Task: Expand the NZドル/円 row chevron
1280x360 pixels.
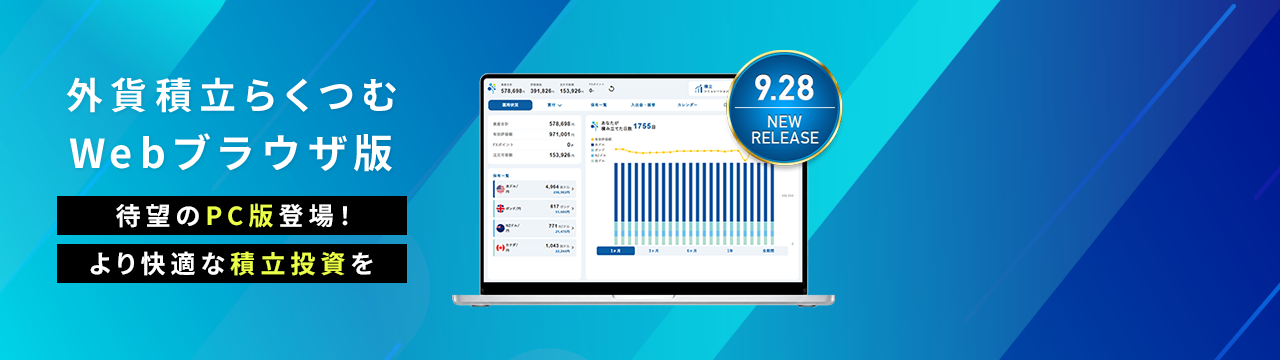Action: (x=573, y=228)
